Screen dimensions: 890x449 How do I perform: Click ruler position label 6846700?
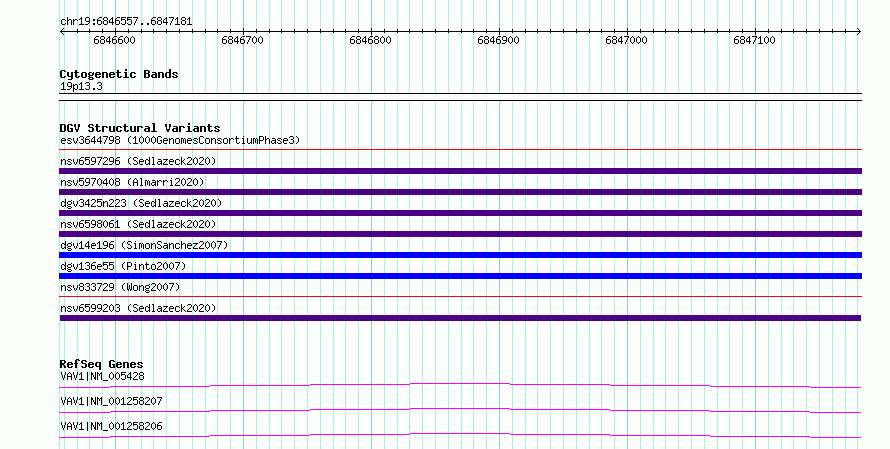242,40
